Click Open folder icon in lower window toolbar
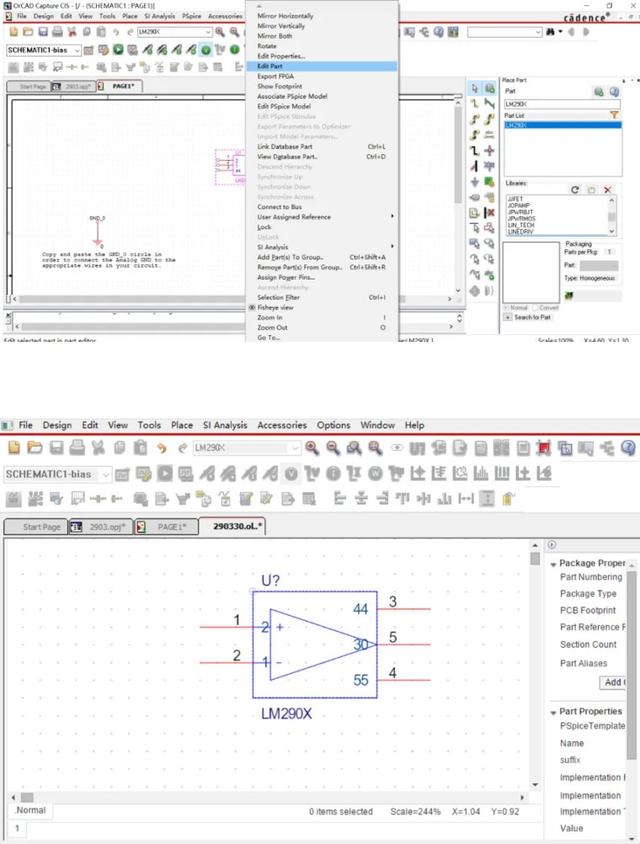The image size is (640, 844). (35, 447)
